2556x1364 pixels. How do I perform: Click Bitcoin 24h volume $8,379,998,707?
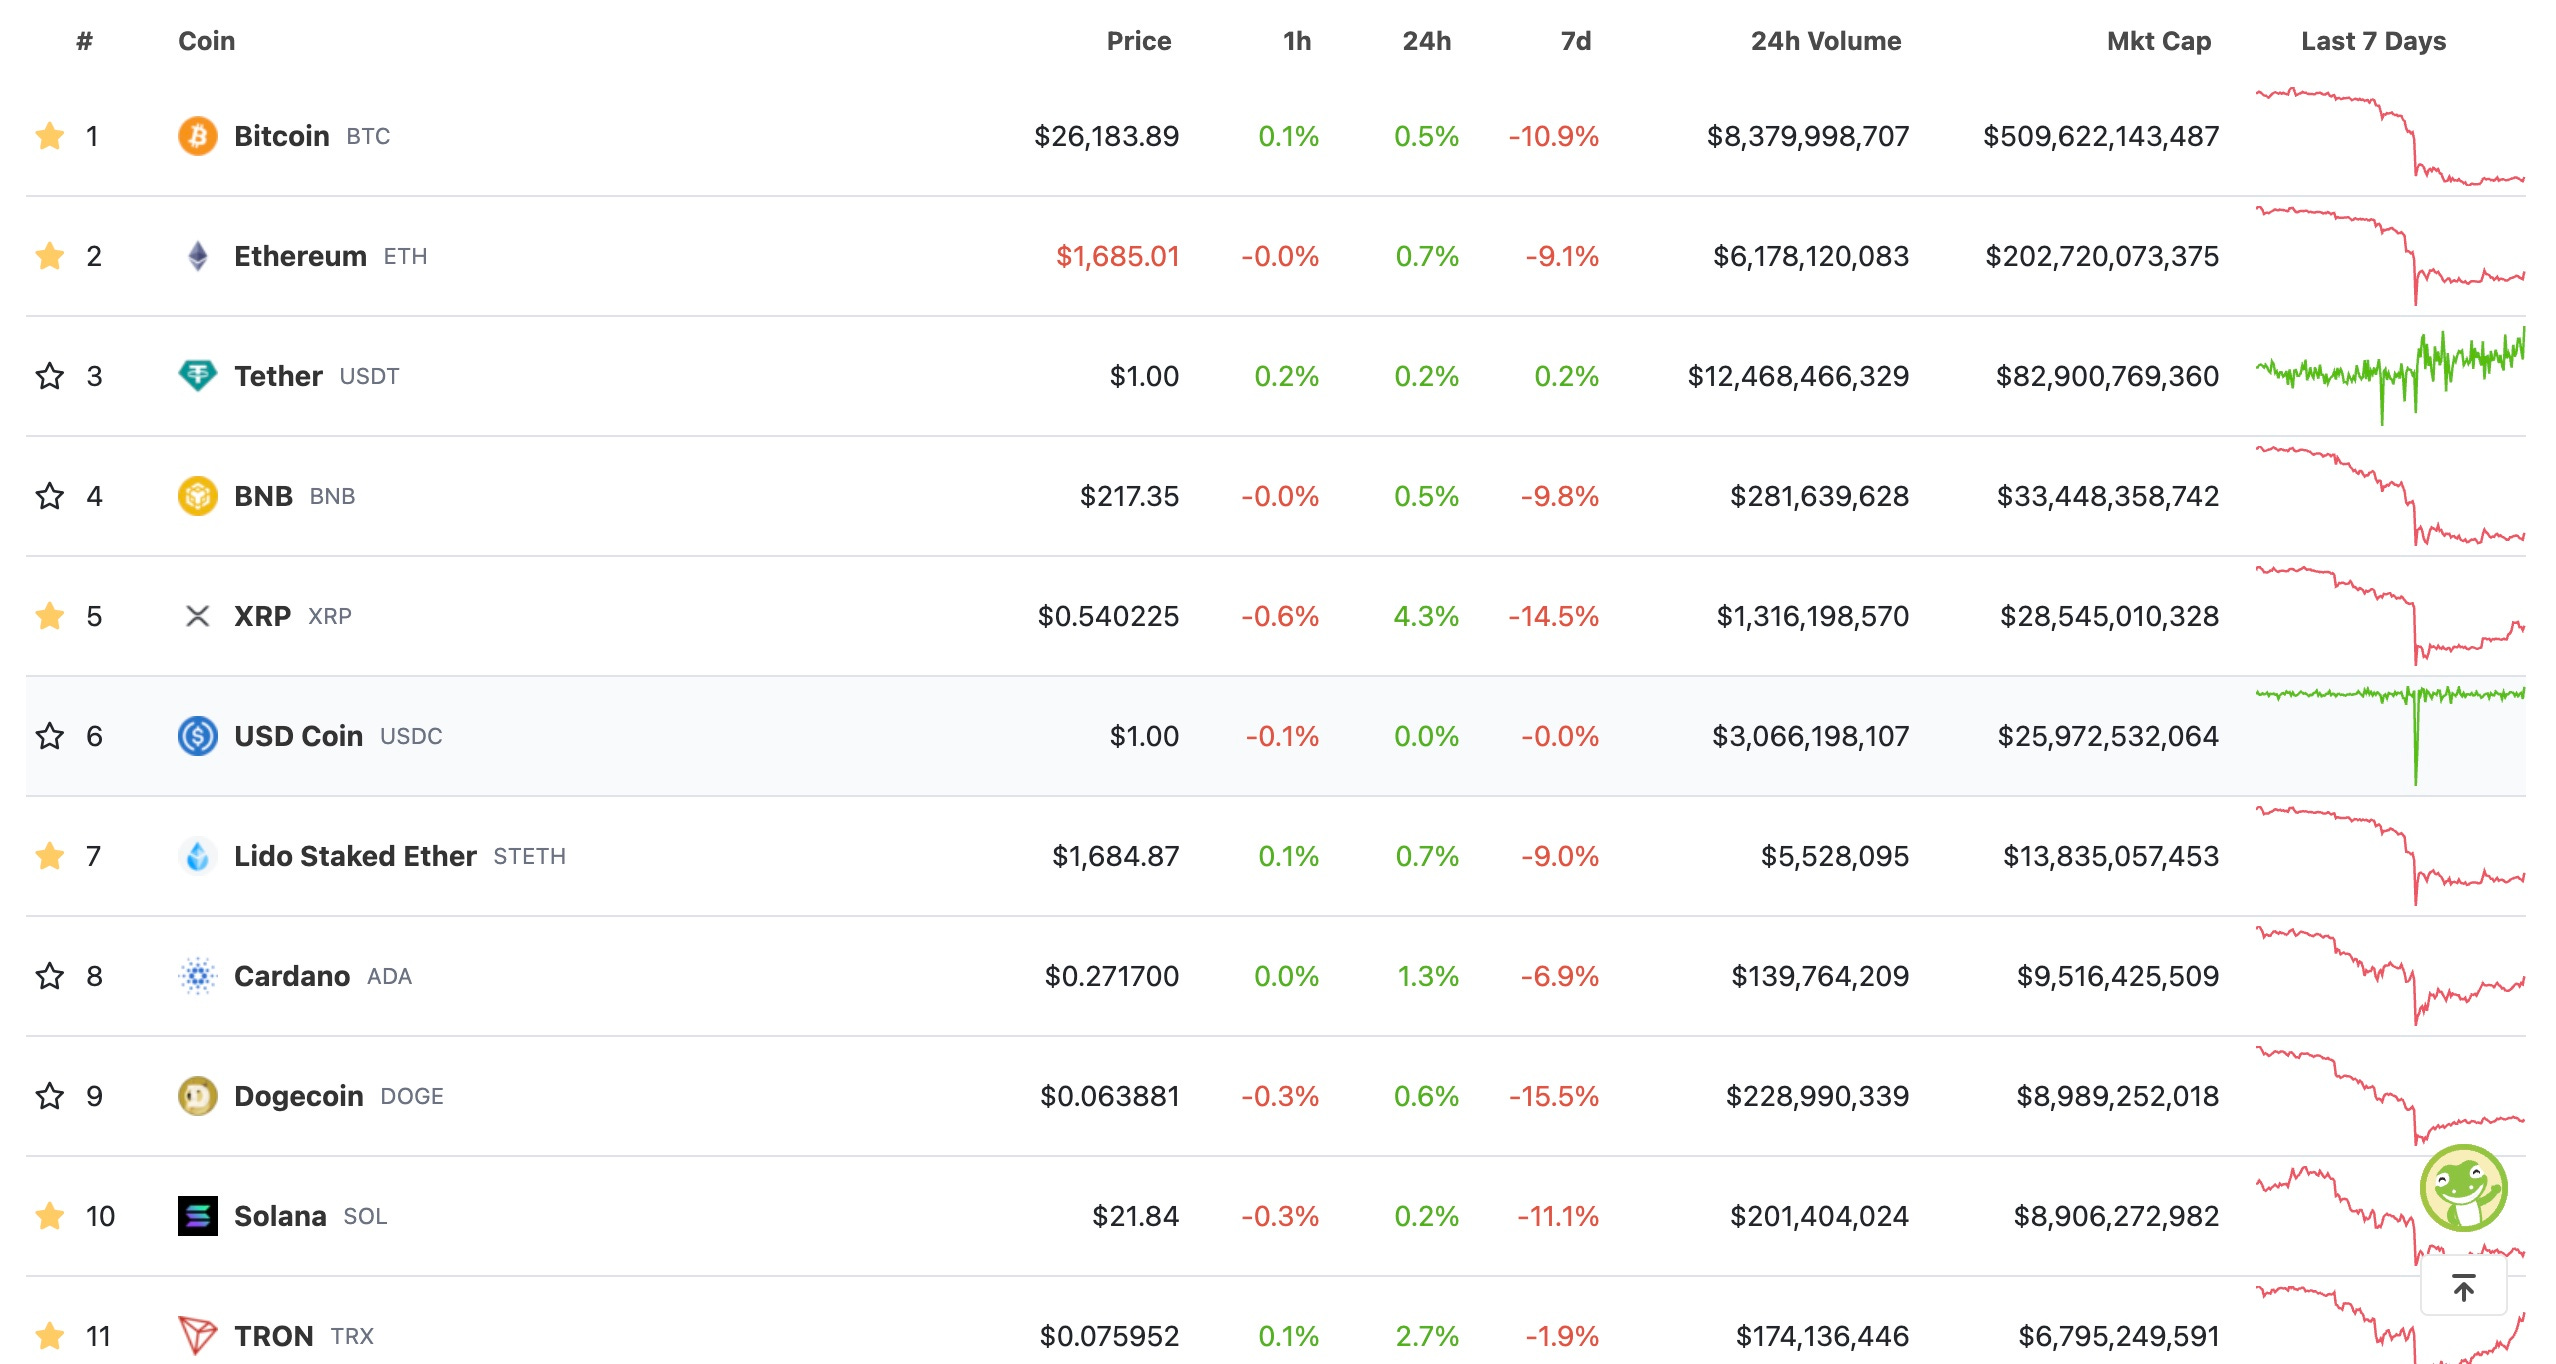[x=1808, y=136]
